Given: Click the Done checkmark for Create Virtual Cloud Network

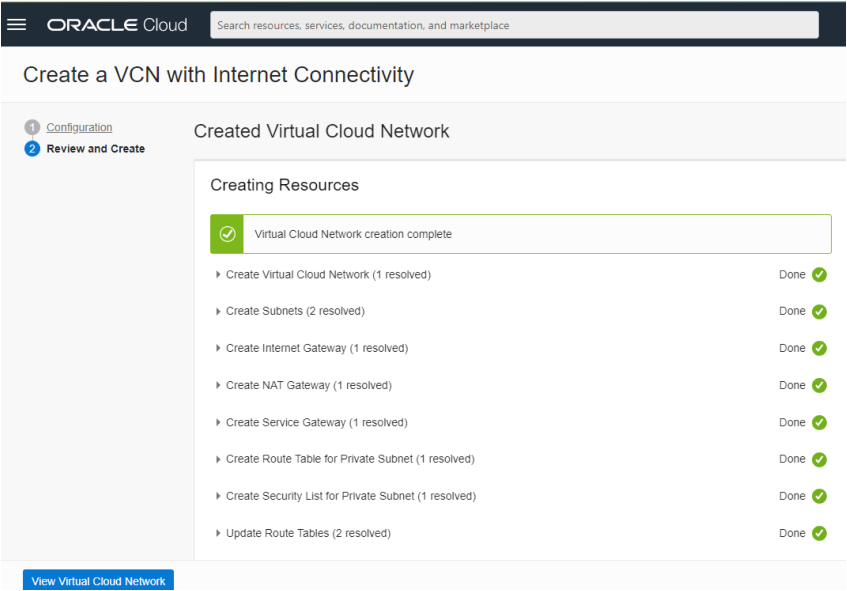Looking at the screenshot, I should [x=819, y=274].
